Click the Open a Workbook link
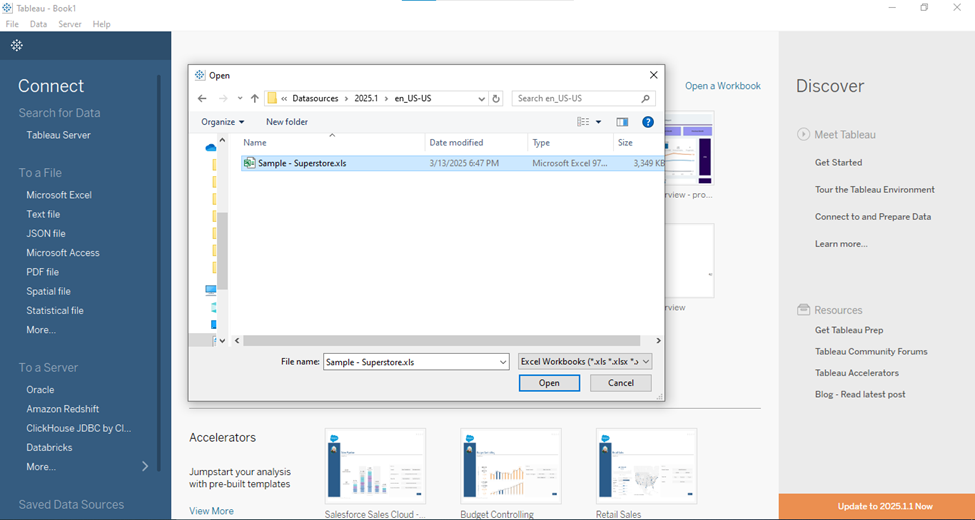Screen dimensions: 975x520 pyautogui.click(x=723, y=86)
